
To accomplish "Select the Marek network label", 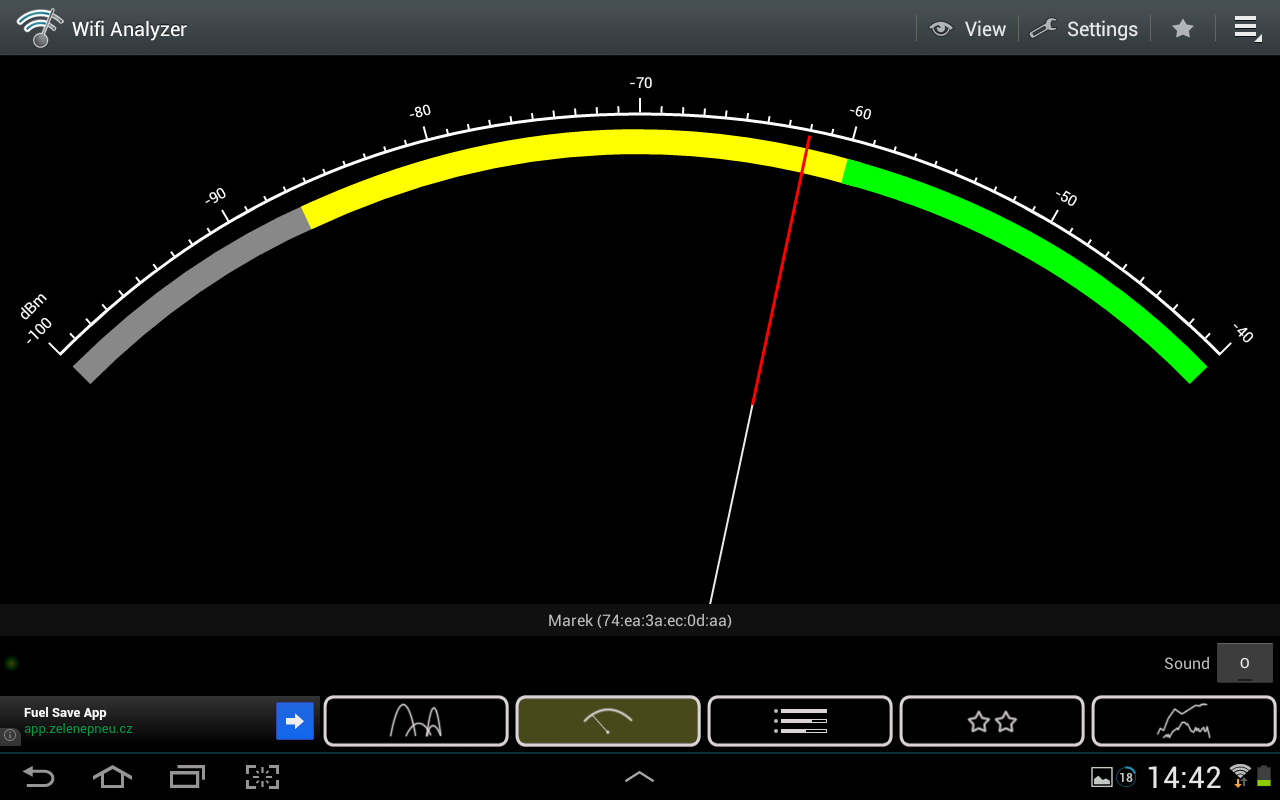I will coord(640,621).
